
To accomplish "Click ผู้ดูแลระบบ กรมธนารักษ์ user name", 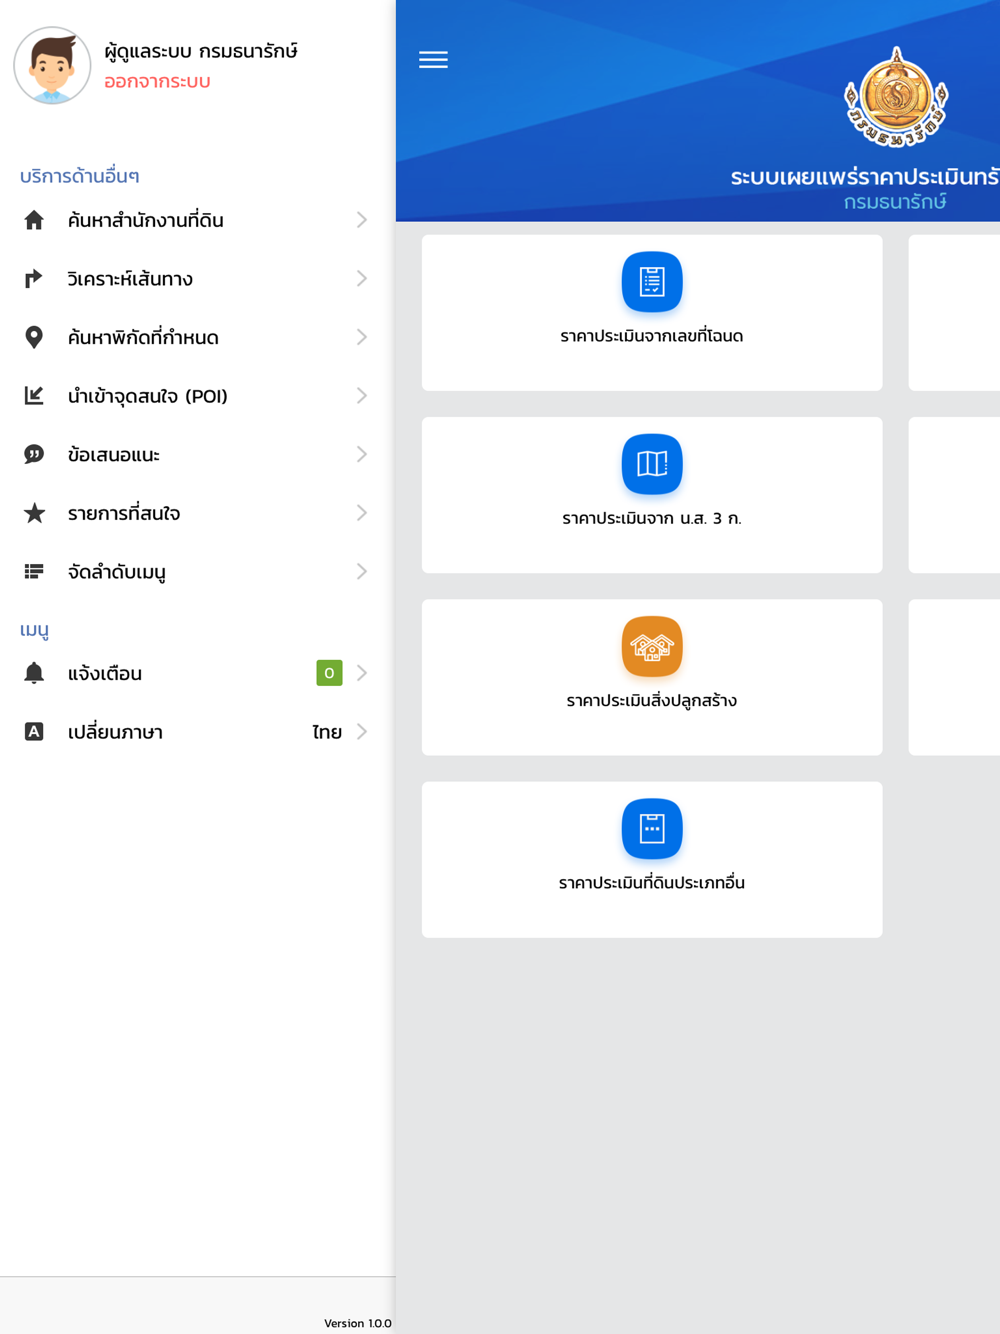I will click(201, 51).
